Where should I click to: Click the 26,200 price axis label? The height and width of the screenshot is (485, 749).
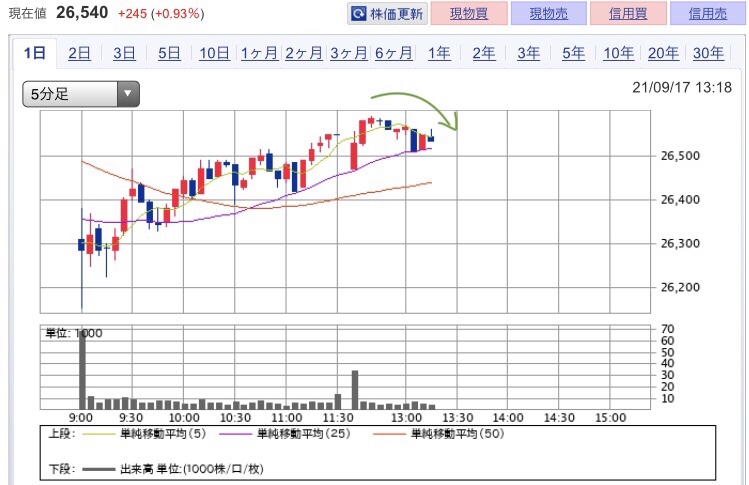point(680,287)
